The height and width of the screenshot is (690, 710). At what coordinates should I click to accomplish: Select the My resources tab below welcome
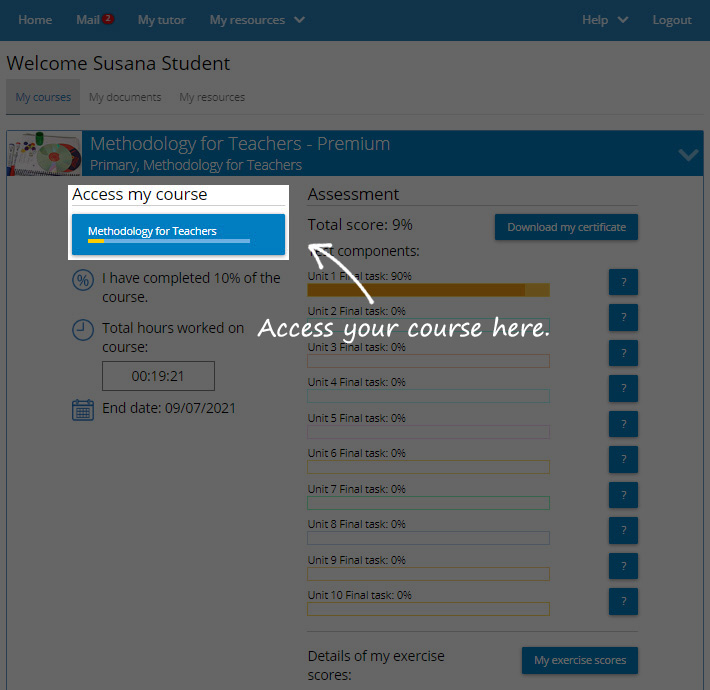pyautogui.click(x=212, y=97)
